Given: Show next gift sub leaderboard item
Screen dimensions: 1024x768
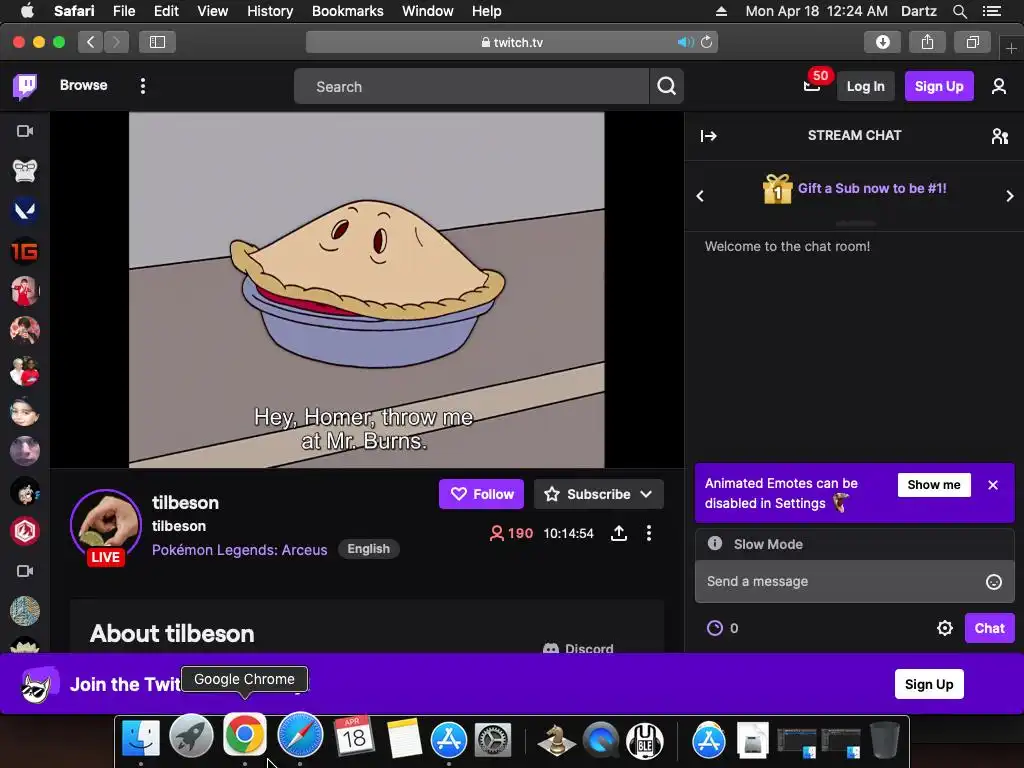Looking at the screenshot, I should 1010,196.
